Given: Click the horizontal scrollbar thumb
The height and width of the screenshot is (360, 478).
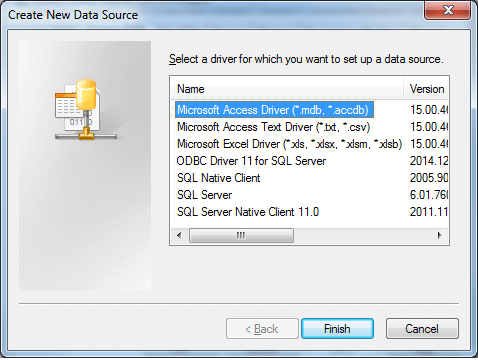Looking at the screenshot, I should 241,235.
